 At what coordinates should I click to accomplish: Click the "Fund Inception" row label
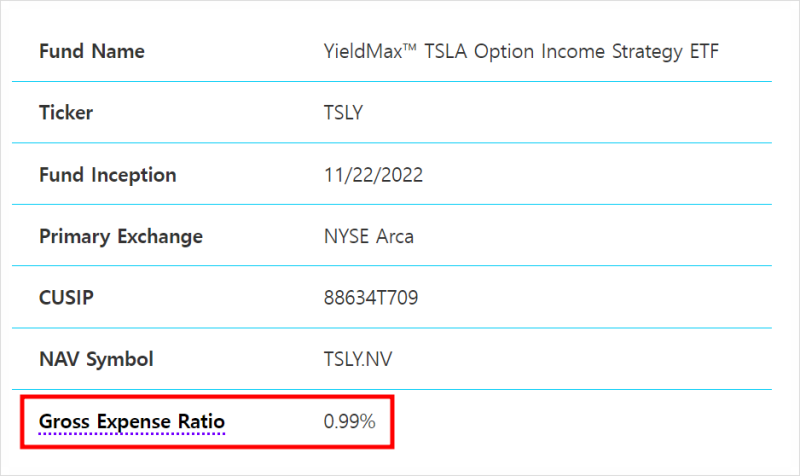[107, 175]
